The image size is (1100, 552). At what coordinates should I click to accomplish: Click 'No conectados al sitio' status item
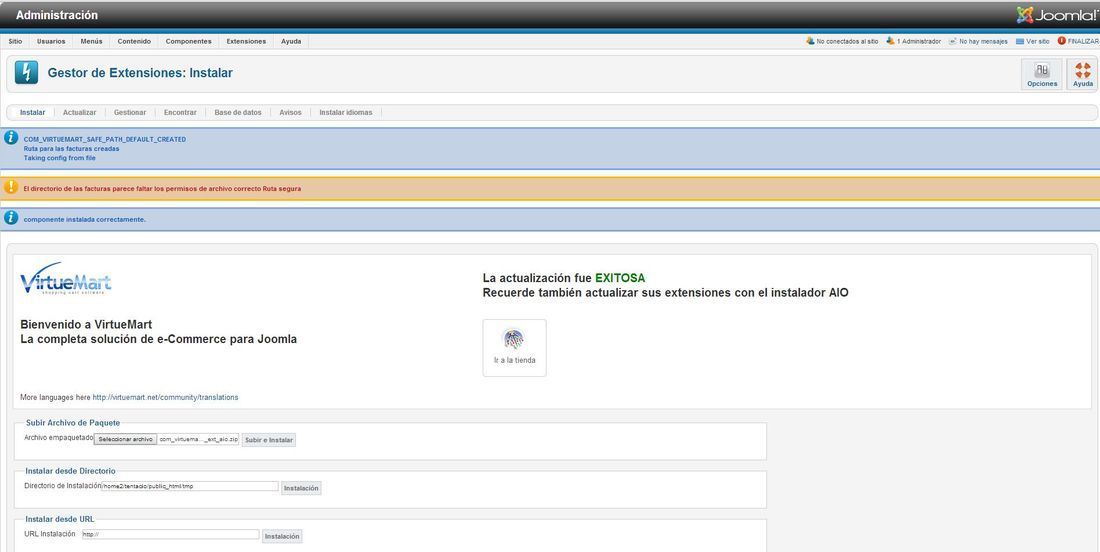click(842, 41)
